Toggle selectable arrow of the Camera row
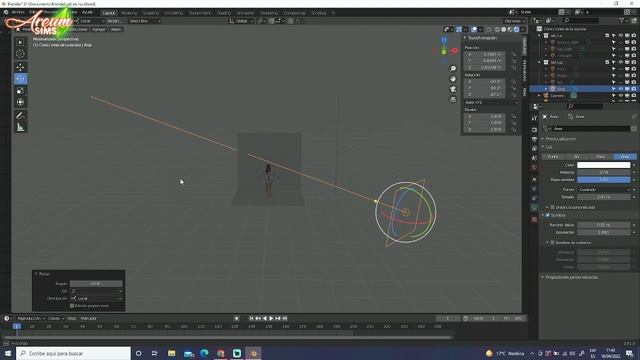Viewport: 640px width, 360px height. [613, 96]
